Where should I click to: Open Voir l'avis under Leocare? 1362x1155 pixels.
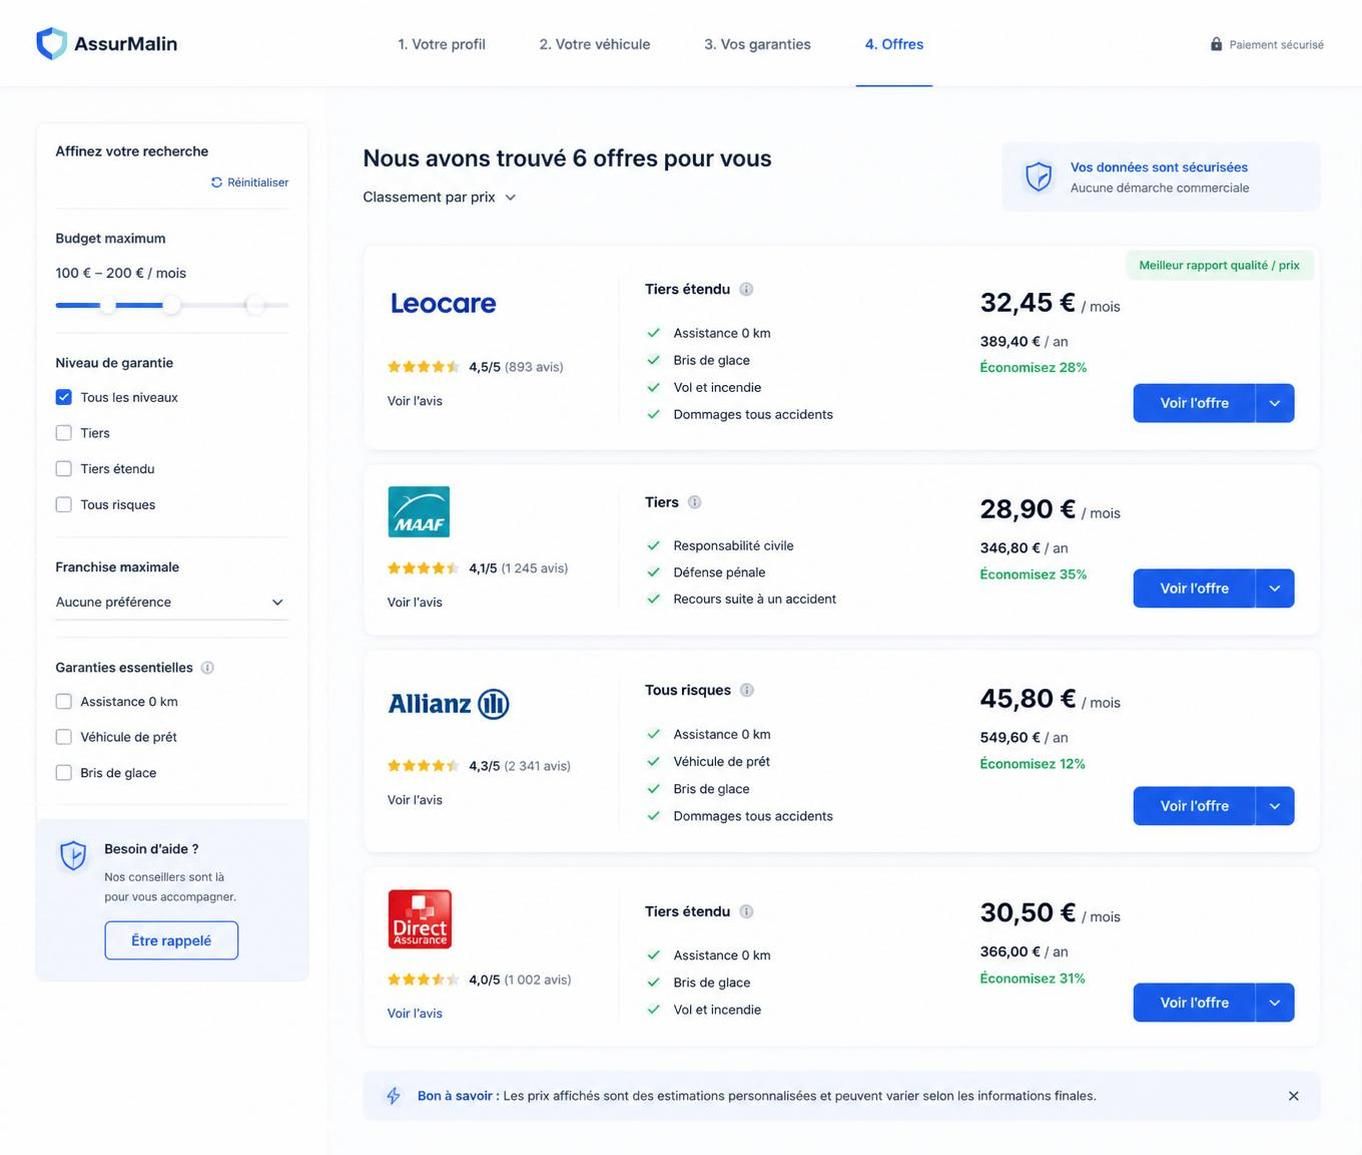[415, 401]
